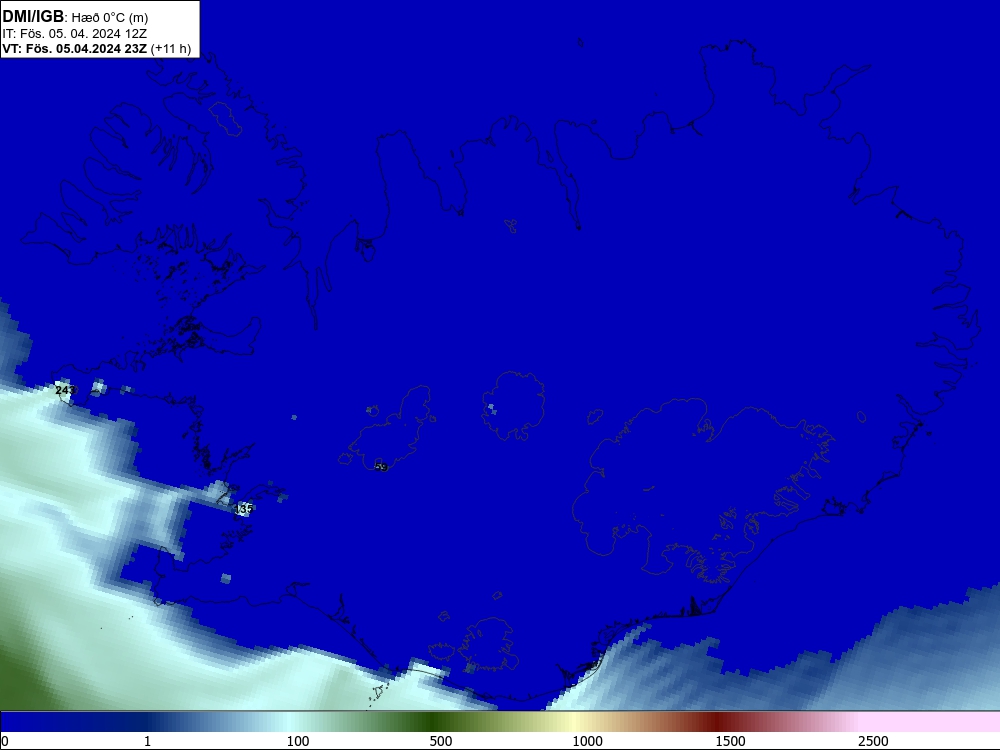
Task: Click the "DMI/IGB" title text
Action: click(x=33, y=17)
